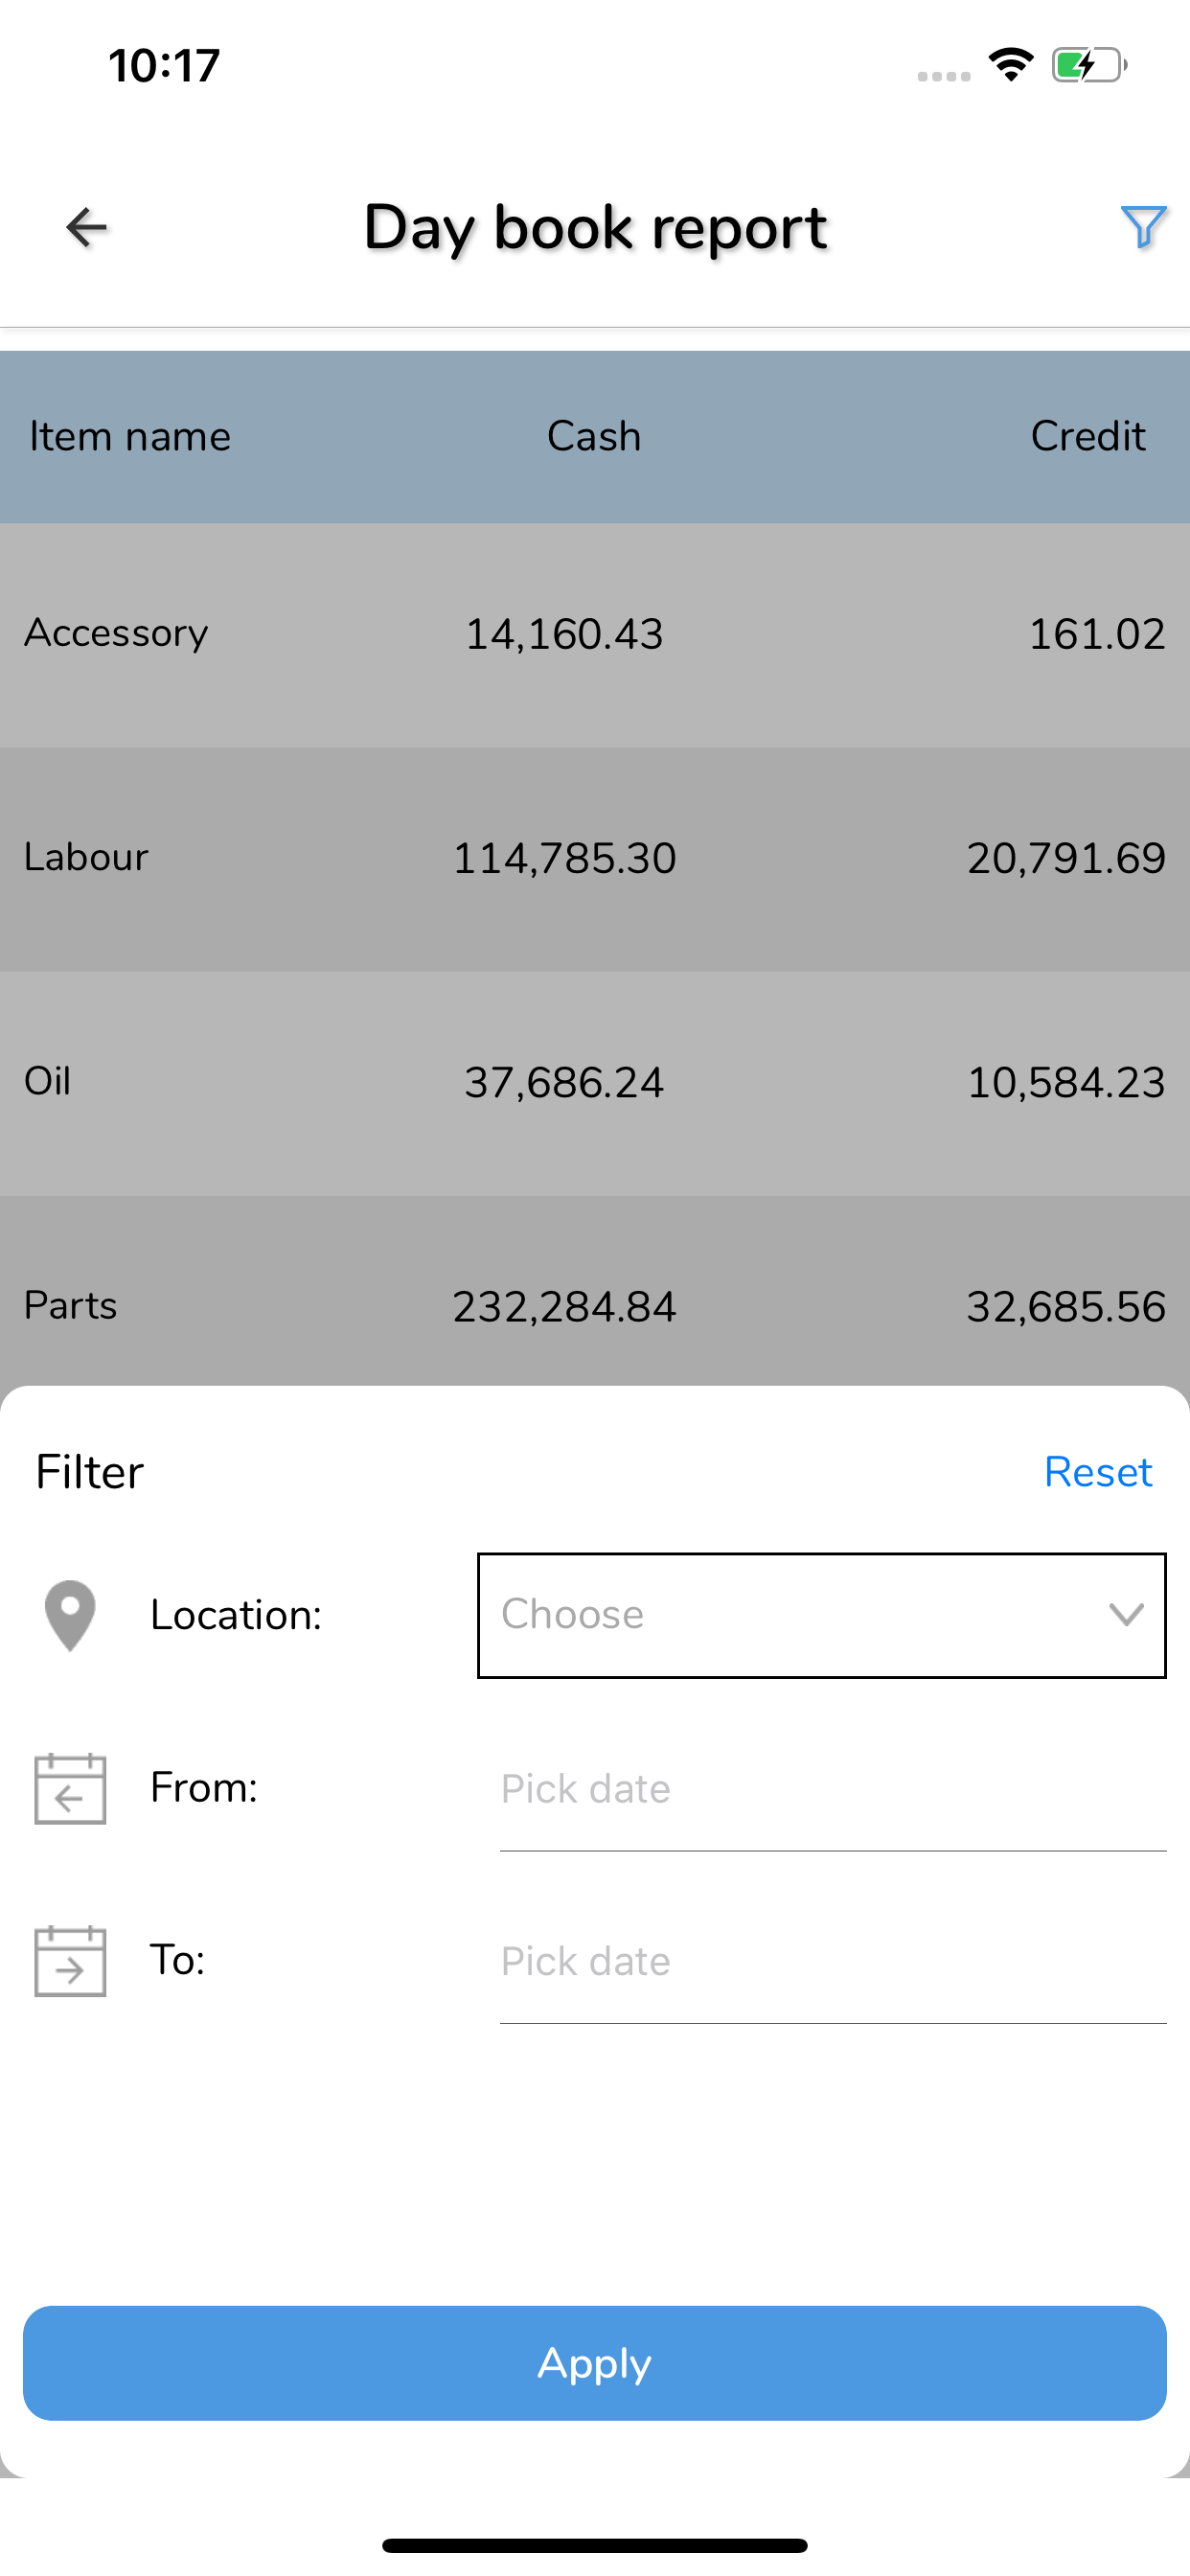Screen dimensions: 1190x2576
Task: Tap the Day book report title
Action: click(595, 228)
